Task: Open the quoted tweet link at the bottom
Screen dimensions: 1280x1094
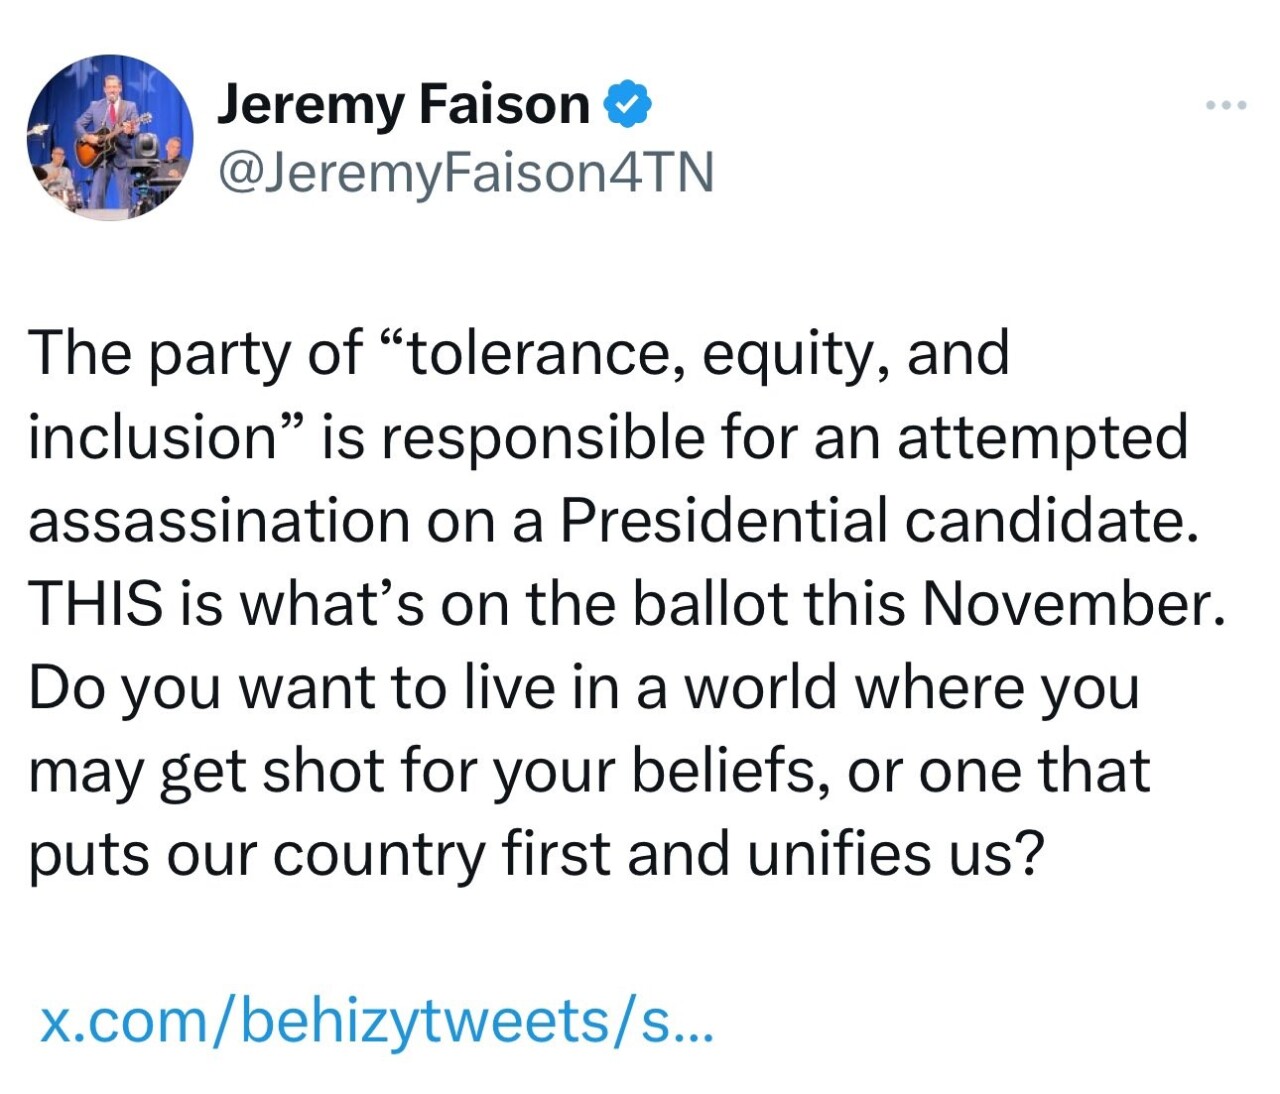Action: click(375, 1022)
